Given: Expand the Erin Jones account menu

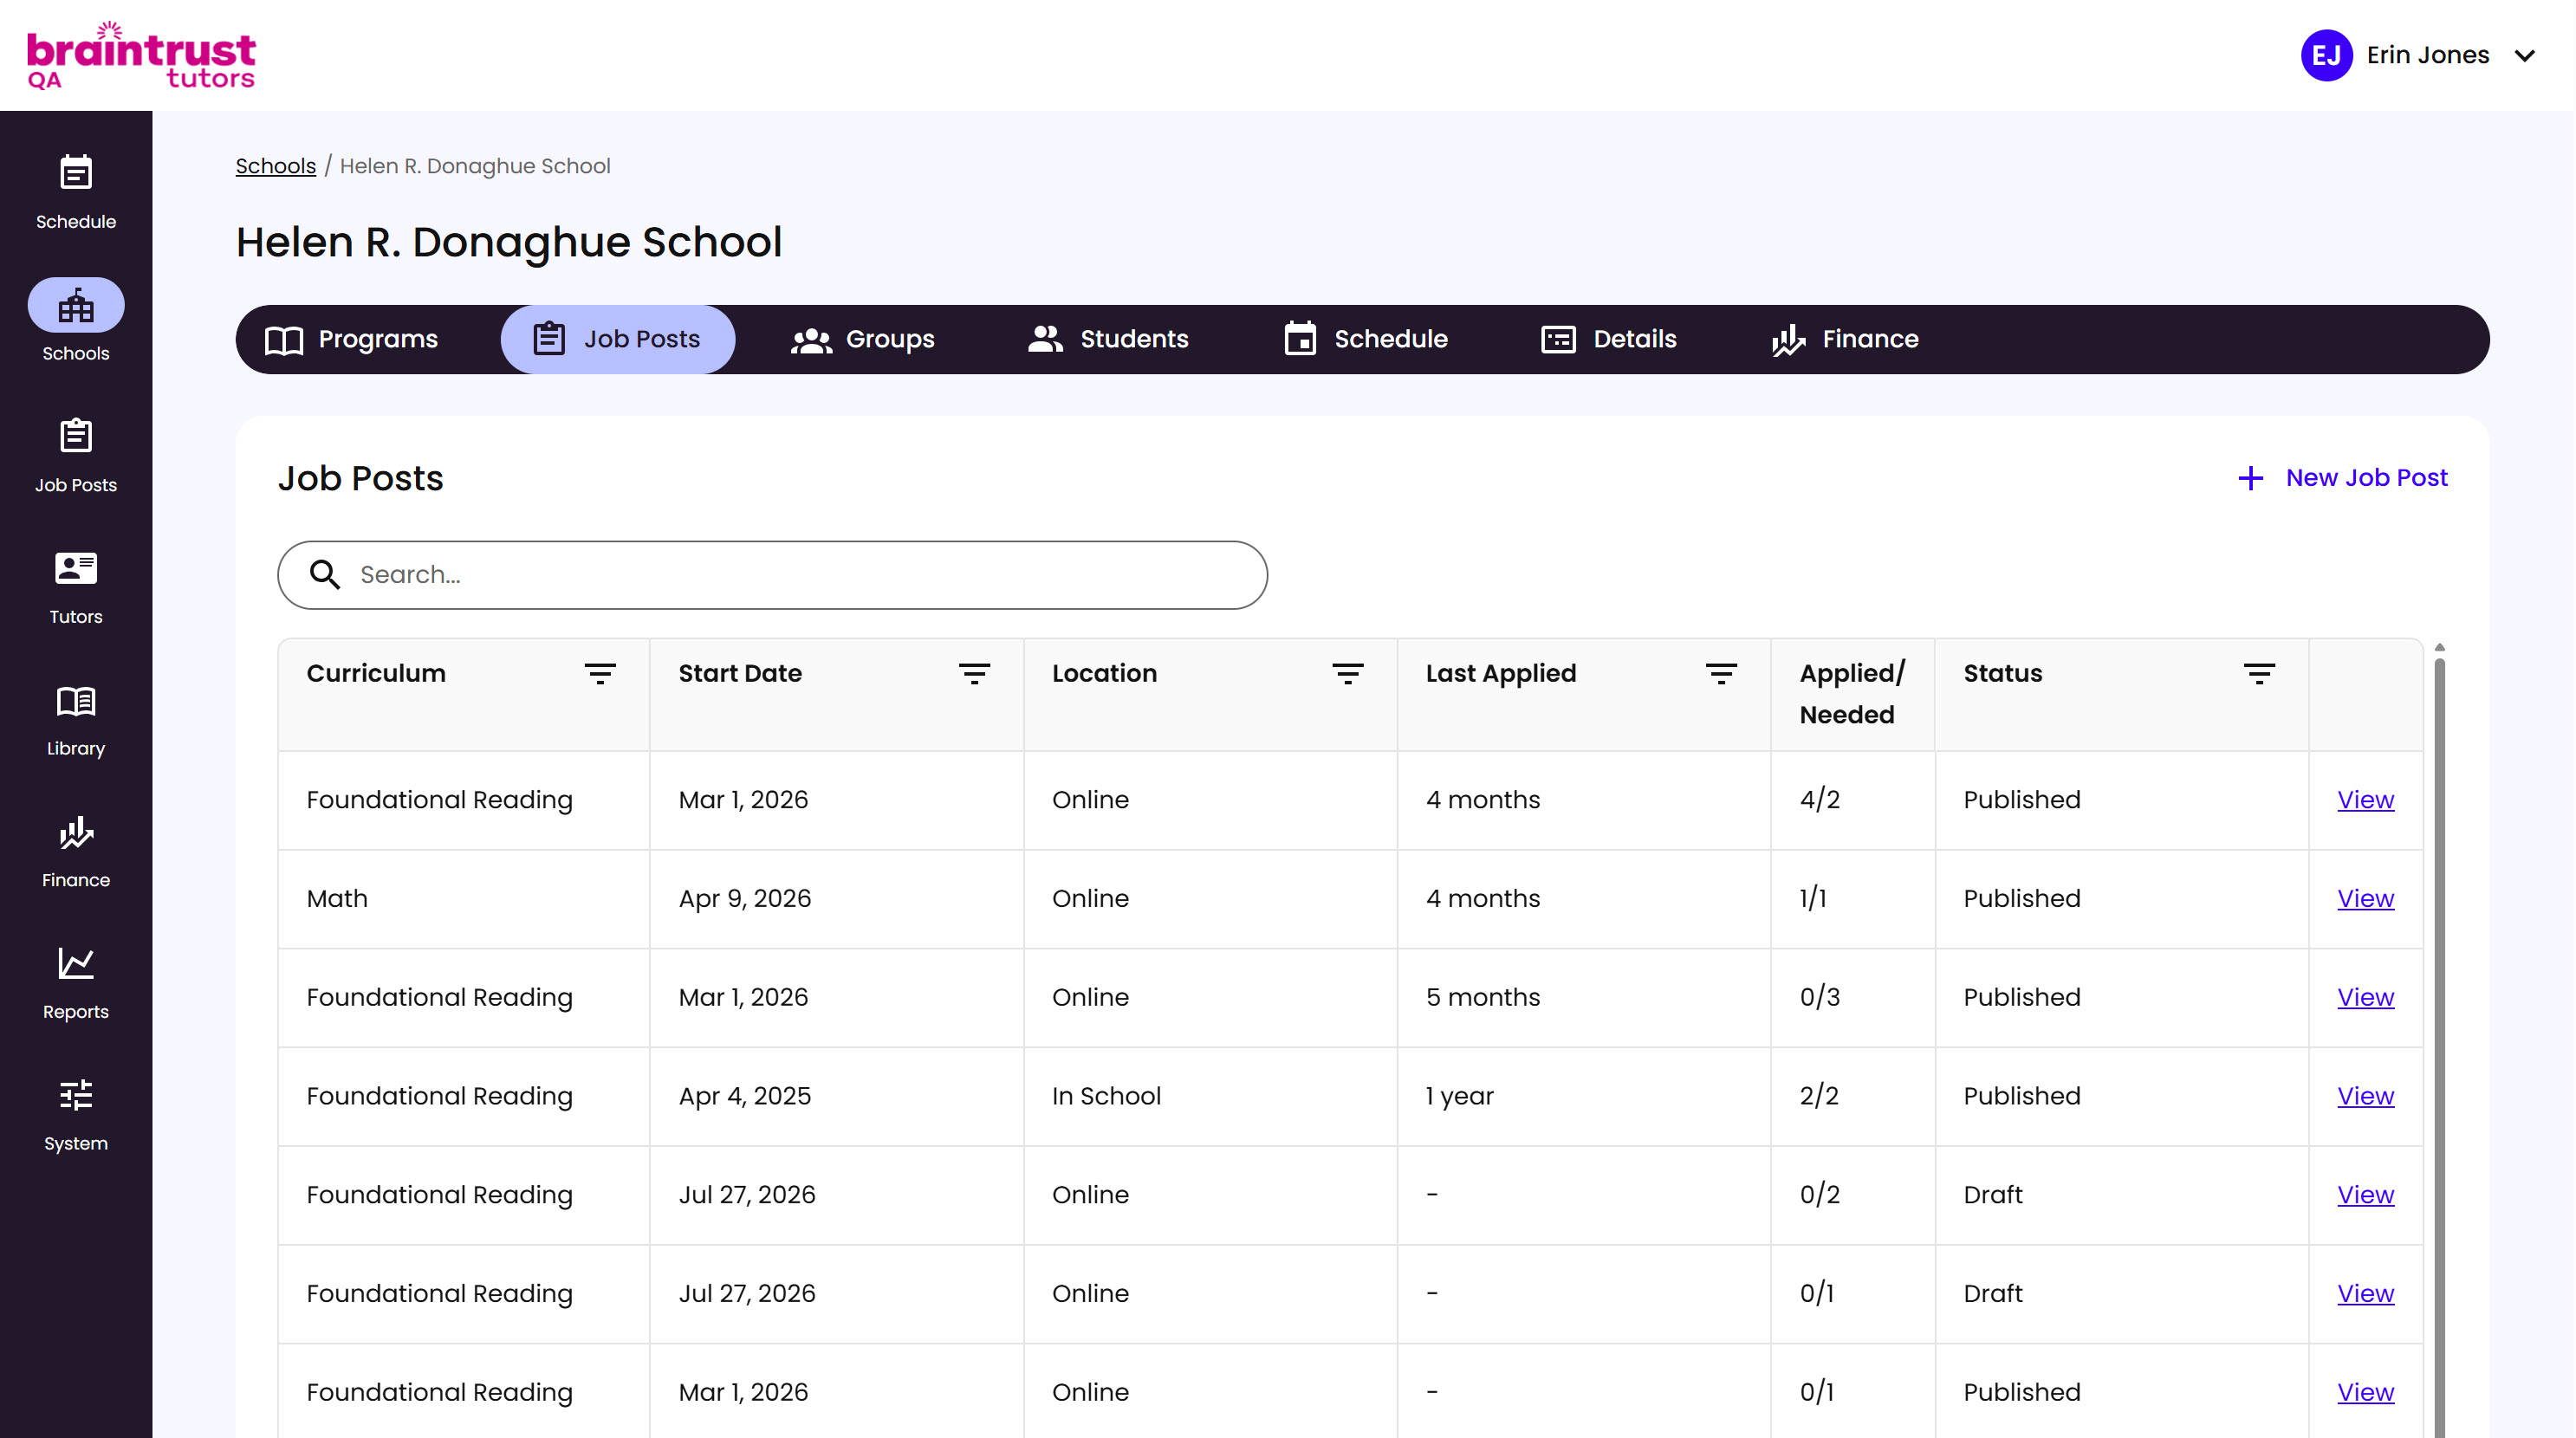Looking at the screenshot, I should click(x=2524, y=55).
